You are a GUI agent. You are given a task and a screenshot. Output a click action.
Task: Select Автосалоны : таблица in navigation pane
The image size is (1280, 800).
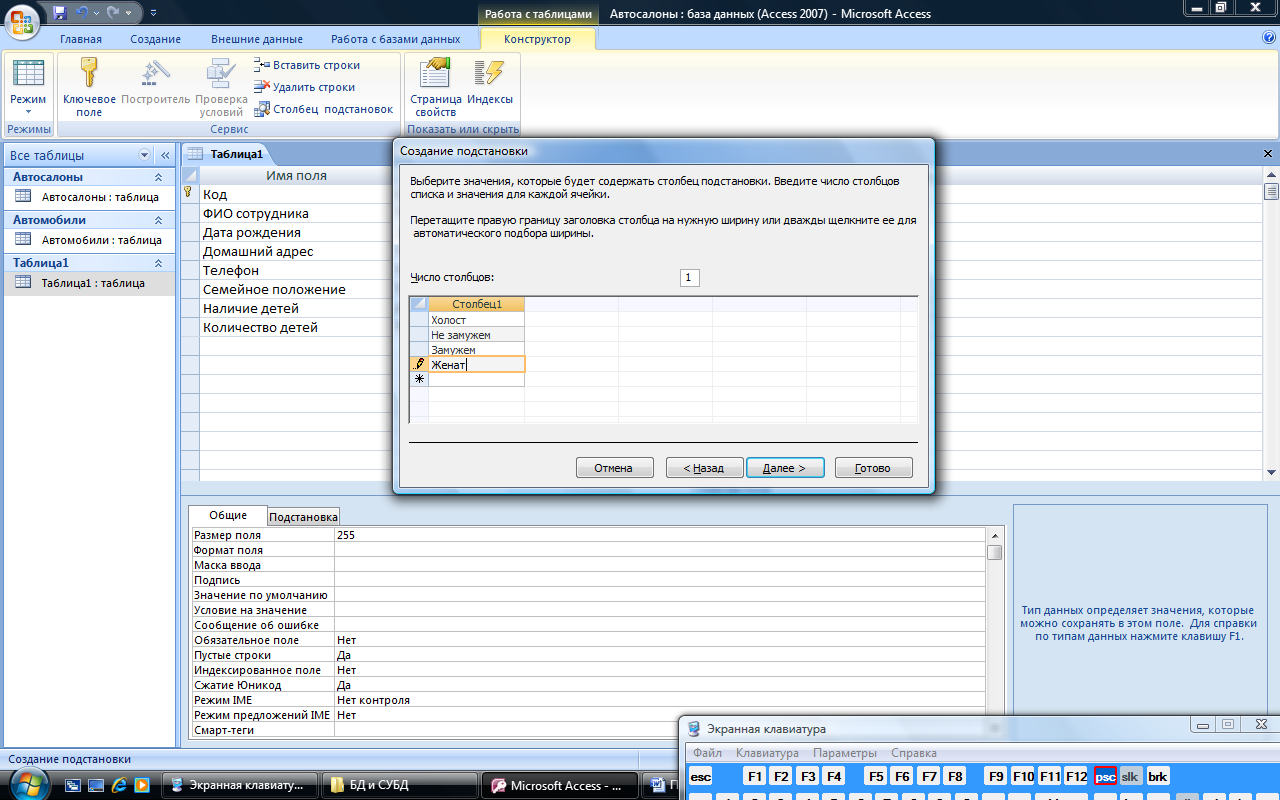[89, 197]
